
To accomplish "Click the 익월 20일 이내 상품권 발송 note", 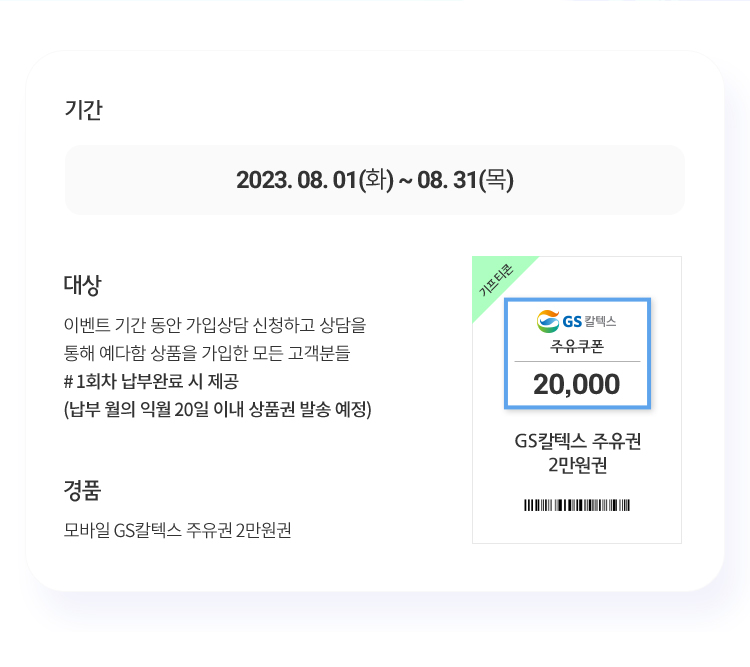I will click(x=218, y=410).
